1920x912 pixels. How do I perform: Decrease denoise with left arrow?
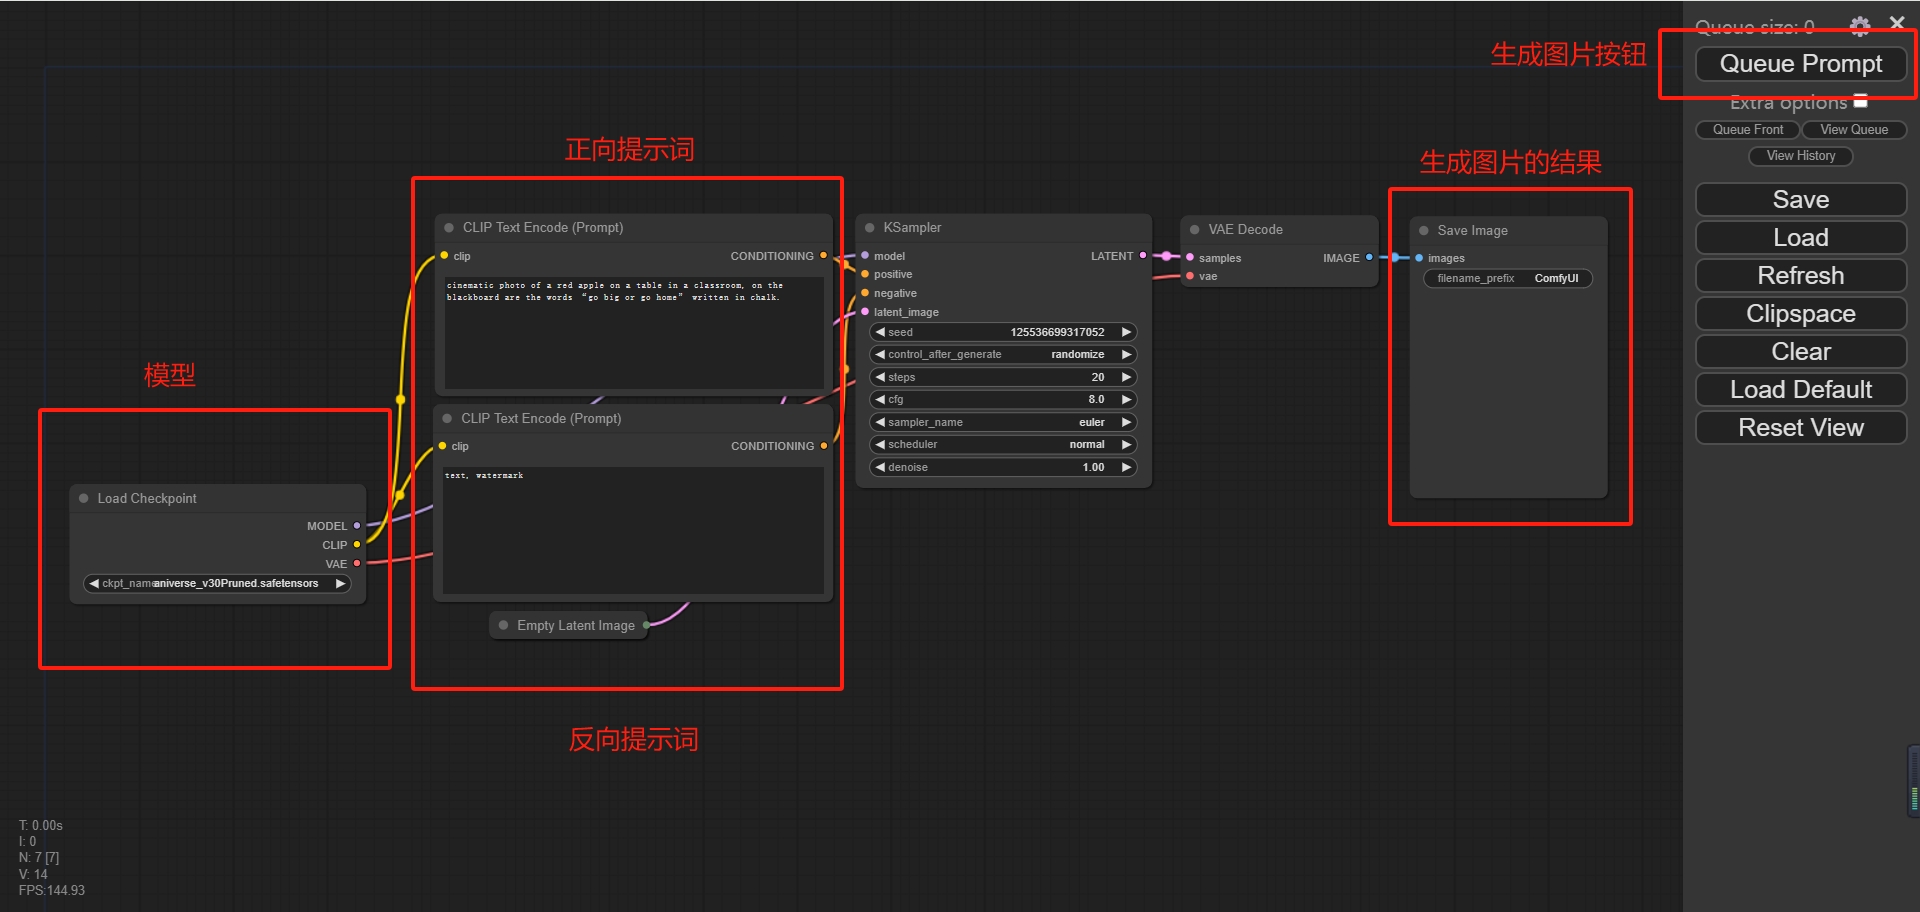880,467
